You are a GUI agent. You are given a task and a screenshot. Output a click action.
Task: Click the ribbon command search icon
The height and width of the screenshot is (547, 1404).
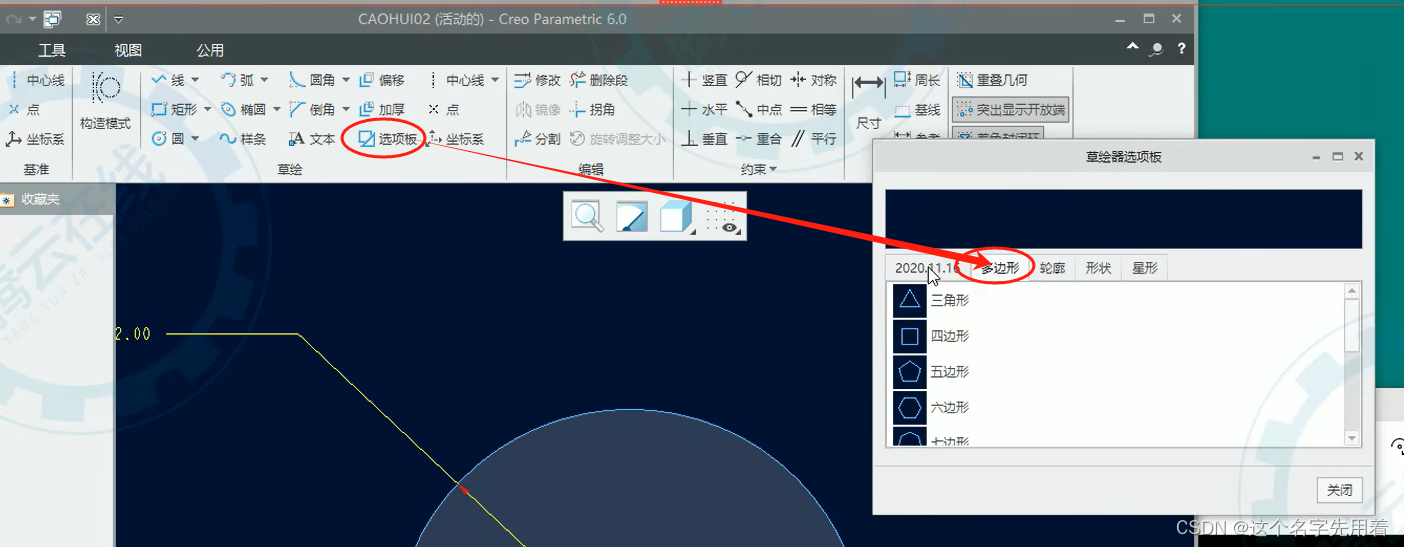(1156, 48)
